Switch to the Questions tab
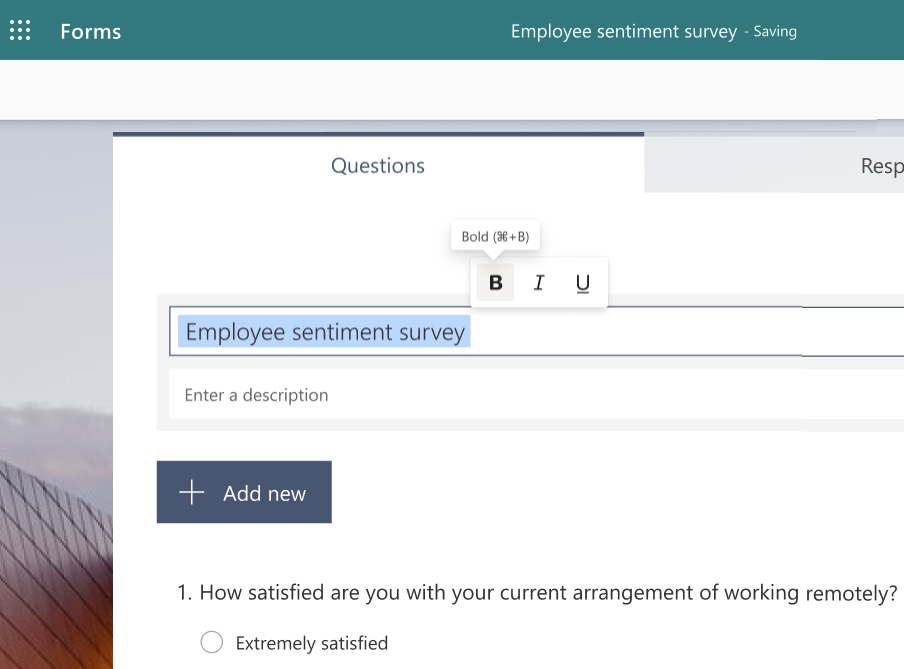 tap(378, 166)
